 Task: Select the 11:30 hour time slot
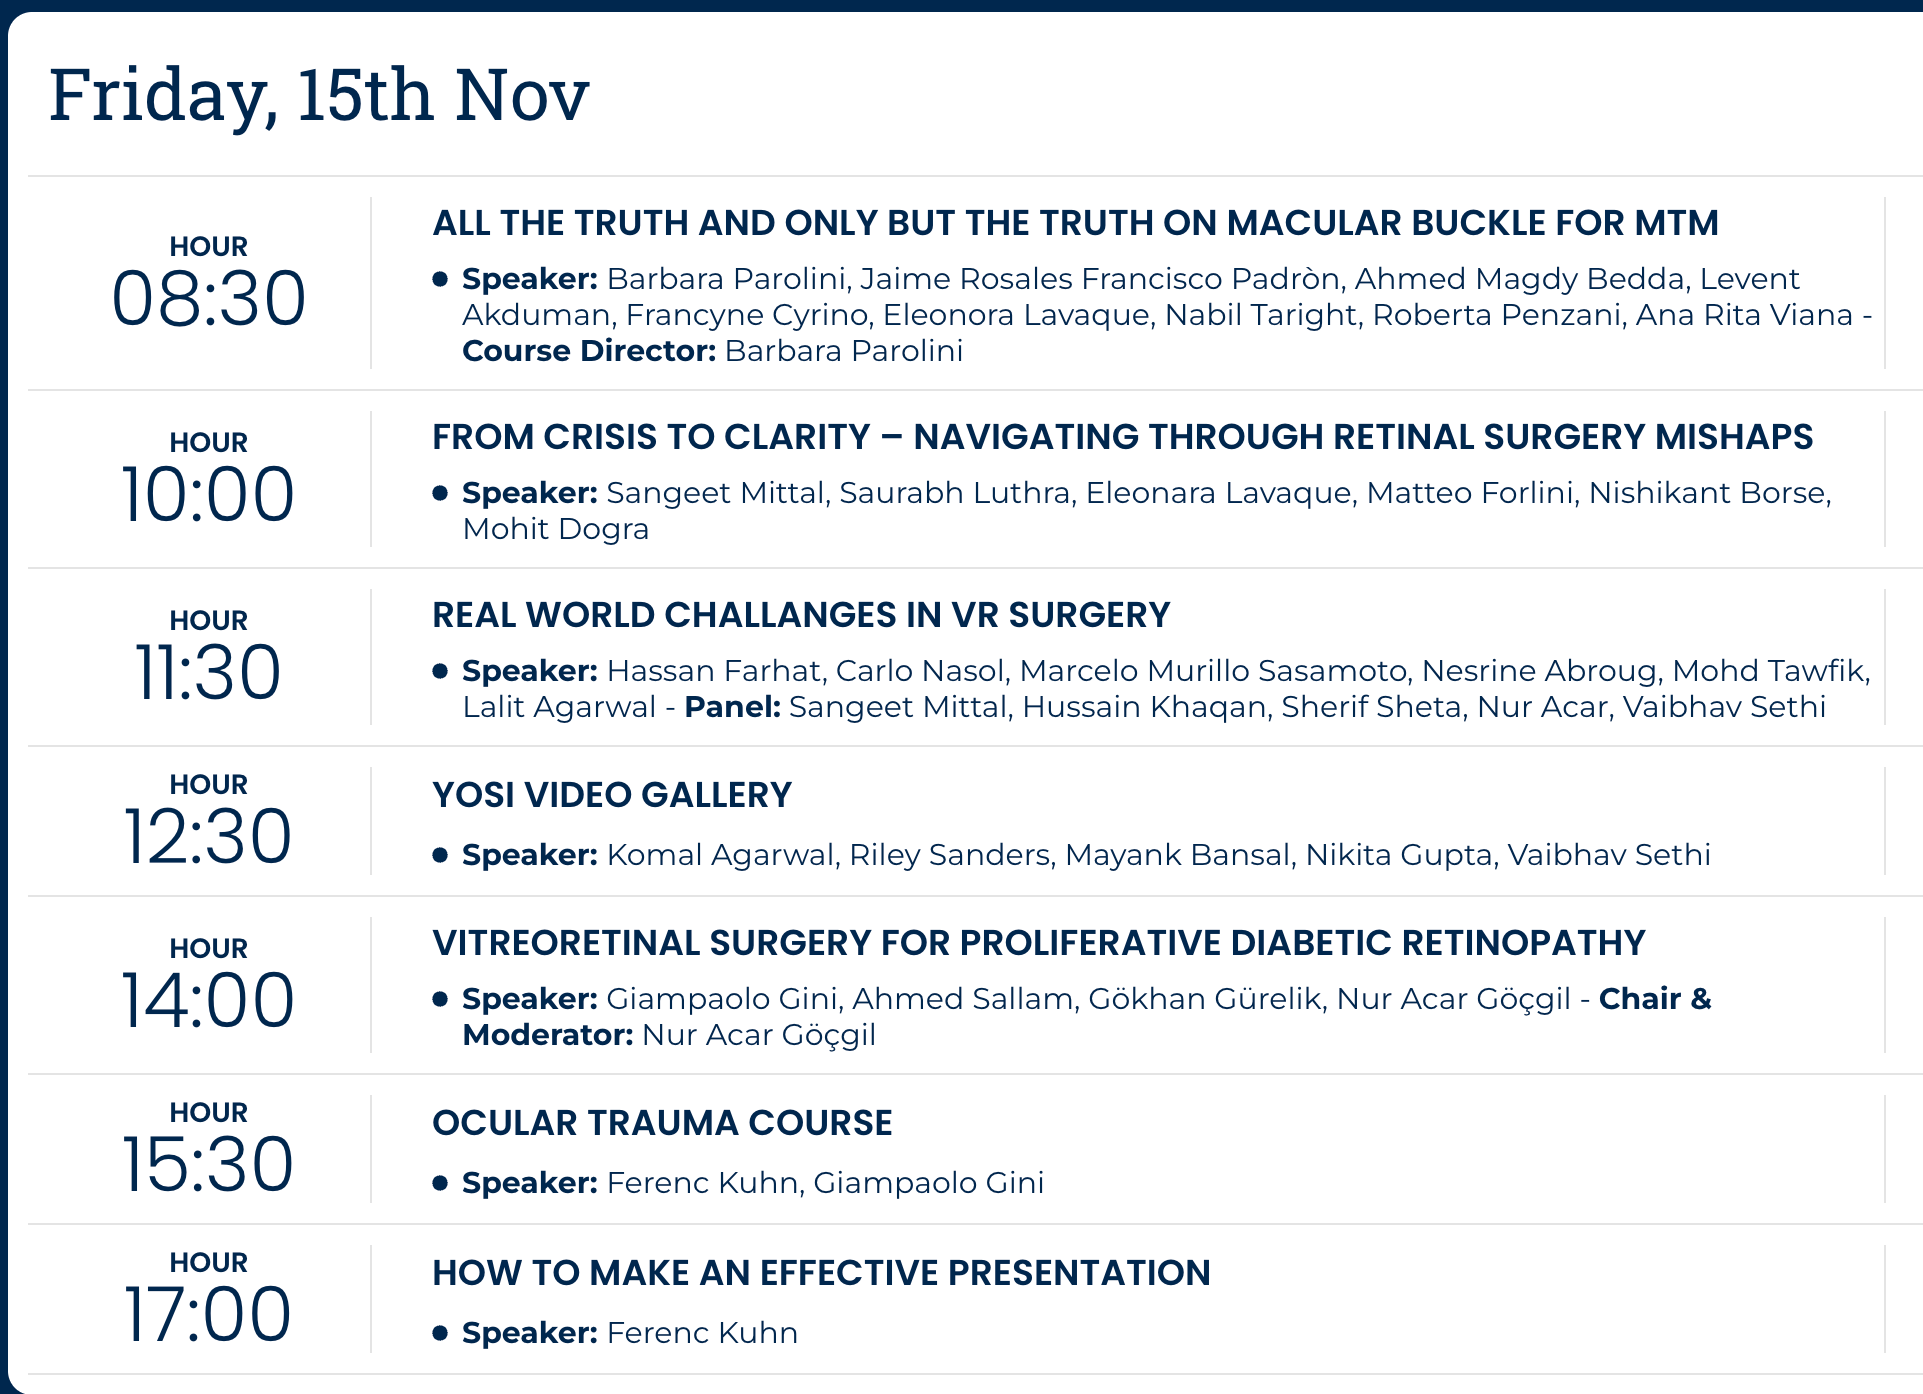pyautogui.click(x=208, y=657)
